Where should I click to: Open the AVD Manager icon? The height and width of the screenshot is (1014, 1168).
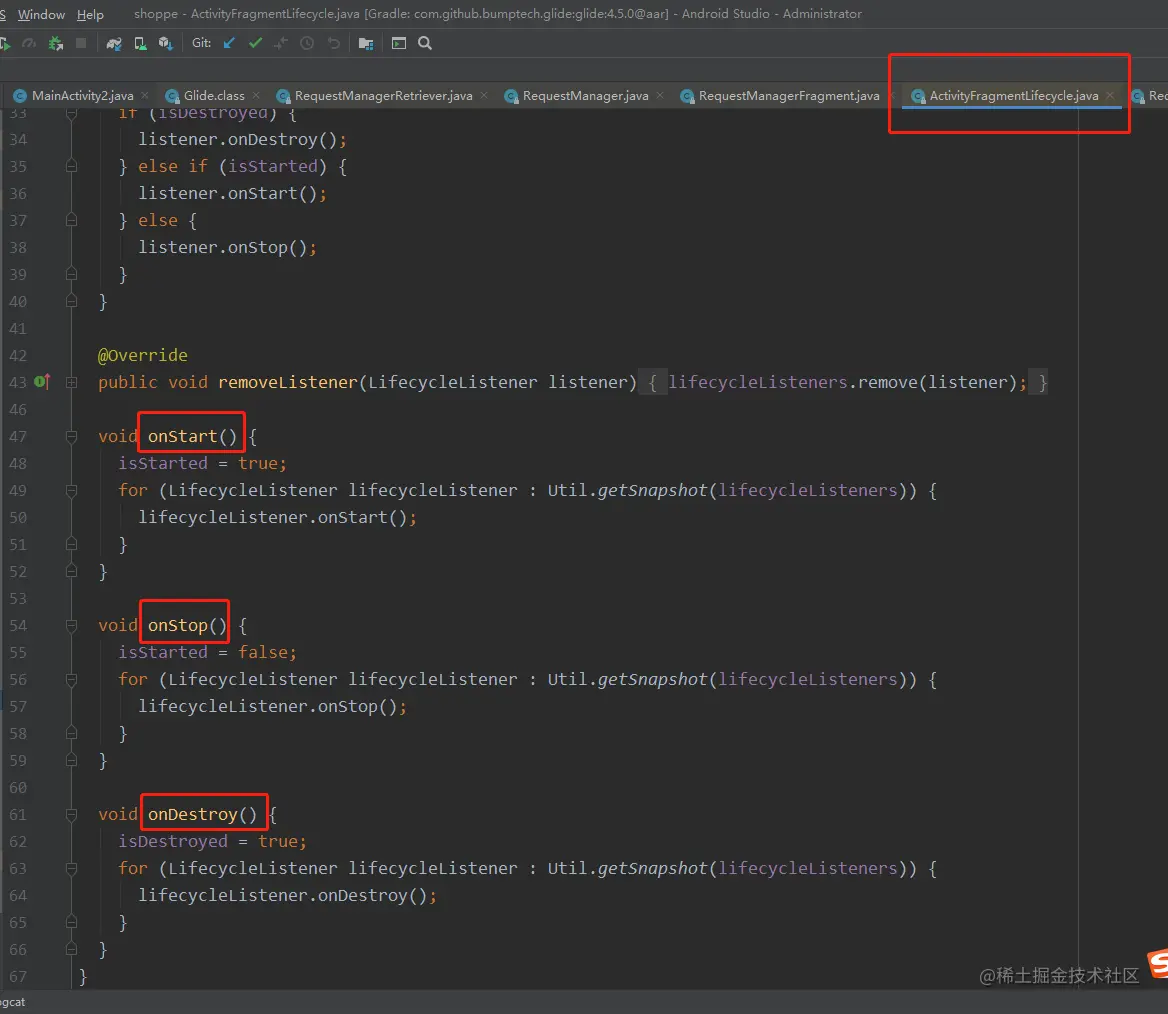click(x=140, y=43)
